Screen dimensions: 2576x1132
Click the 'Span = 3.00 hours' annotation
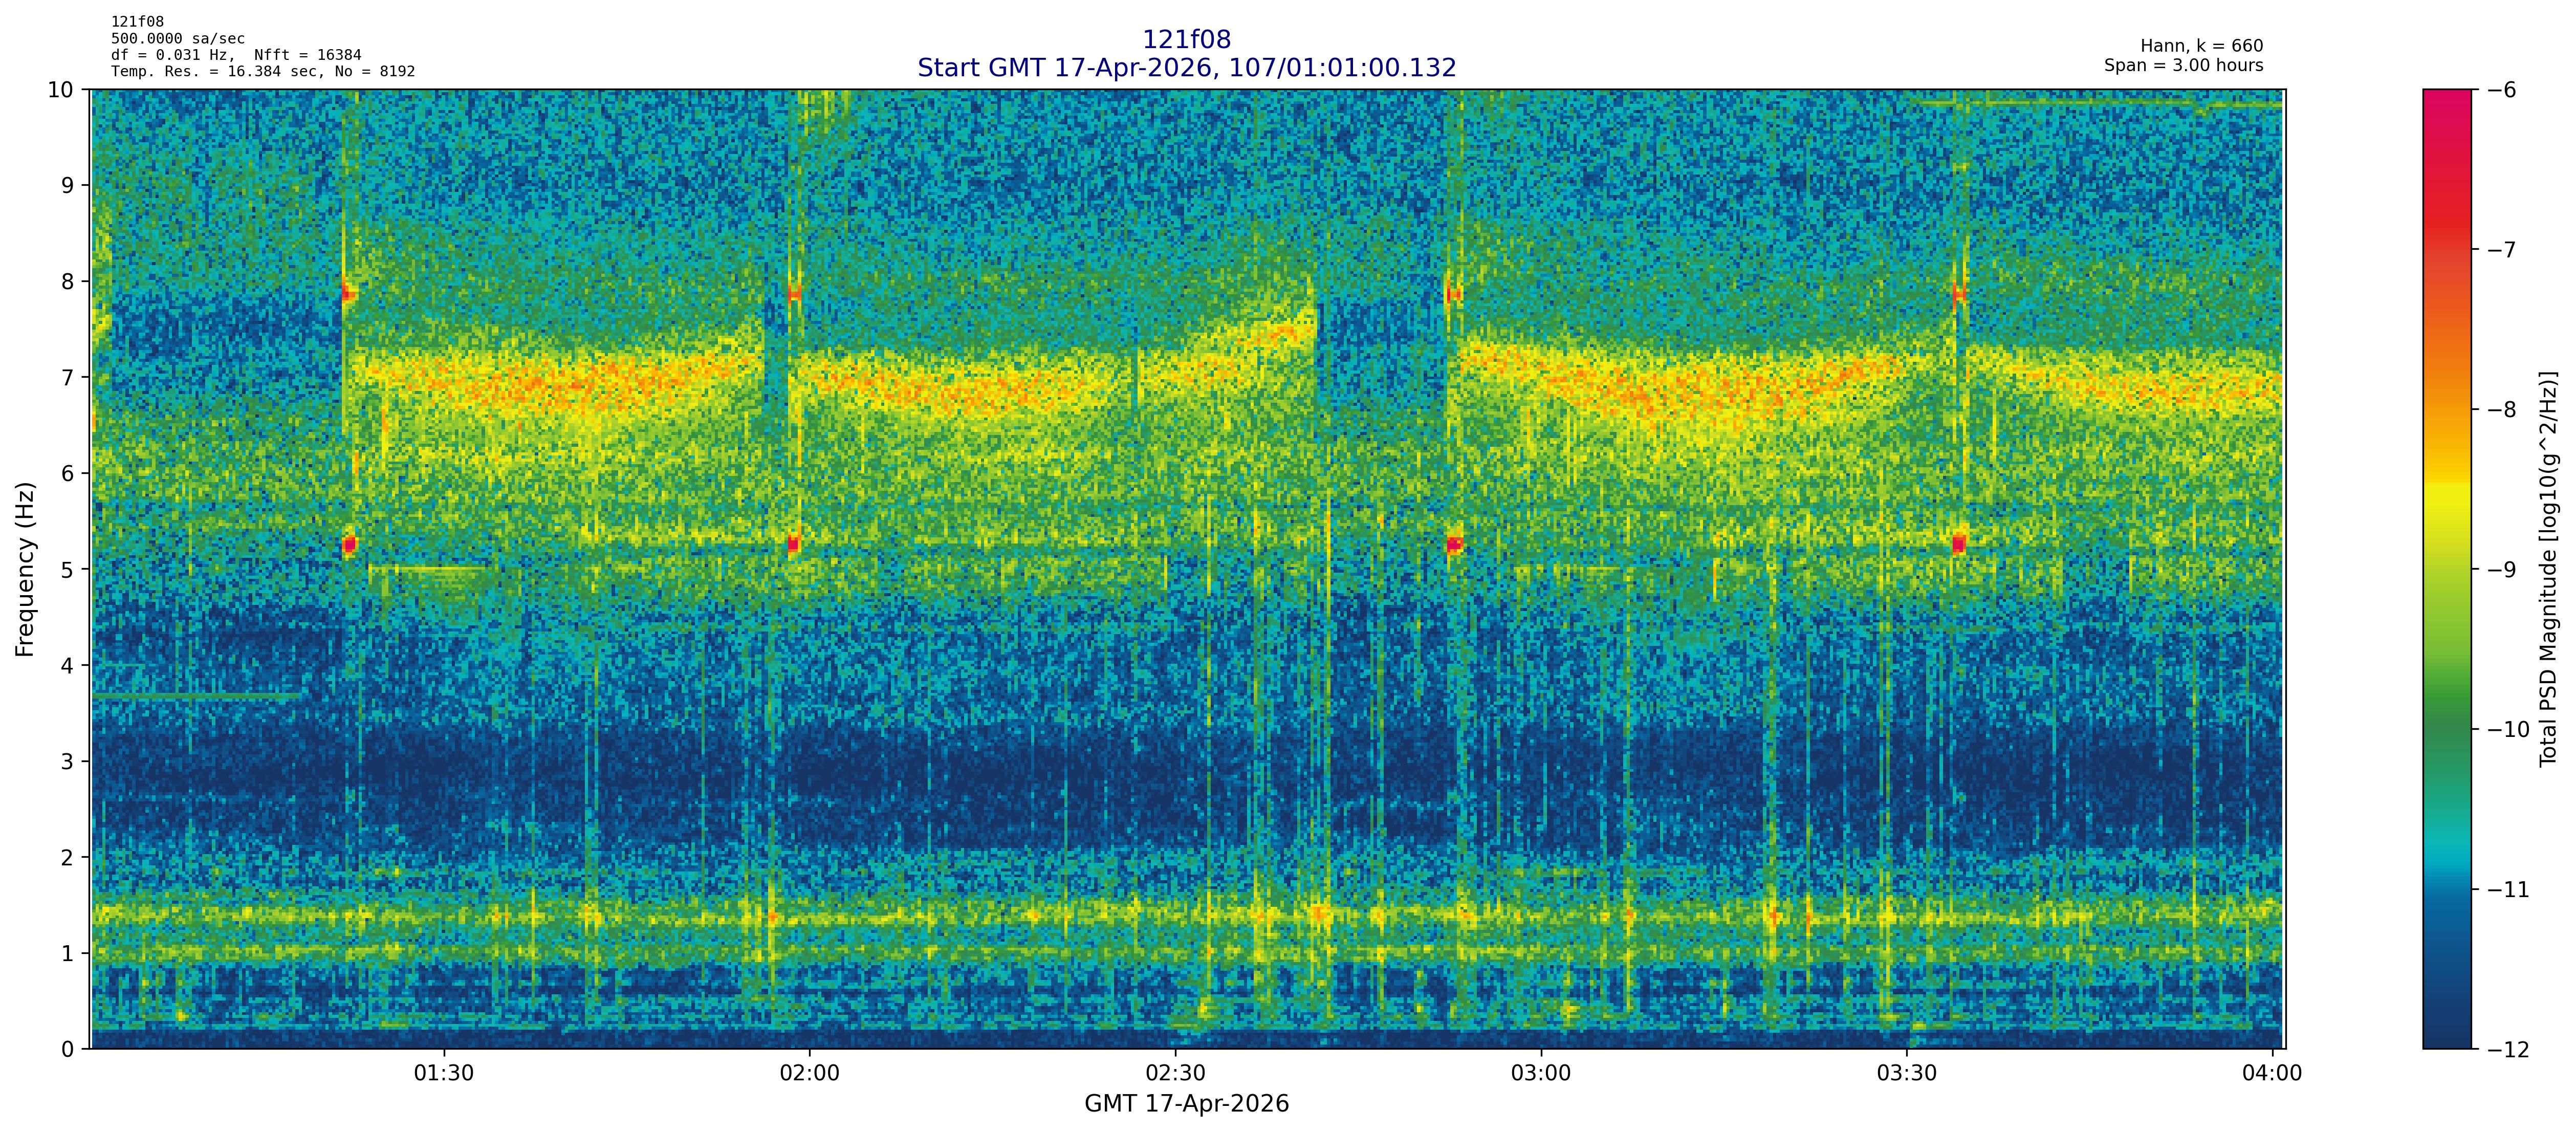2183,65
